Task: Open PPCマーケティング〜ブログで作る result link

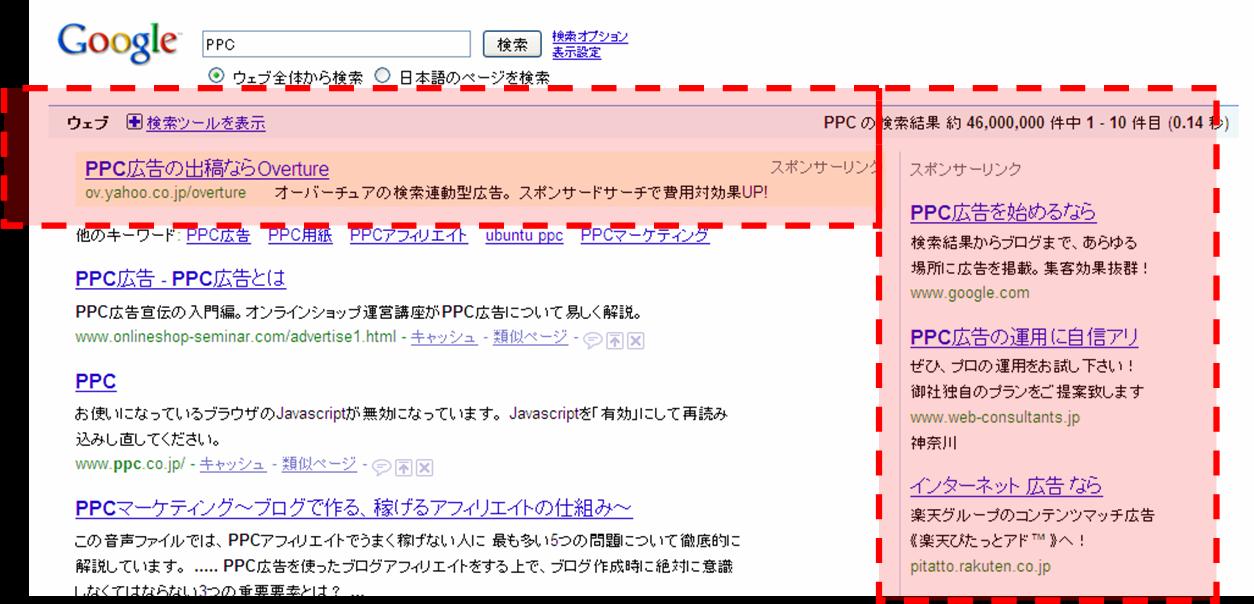Action: [354, 509]
